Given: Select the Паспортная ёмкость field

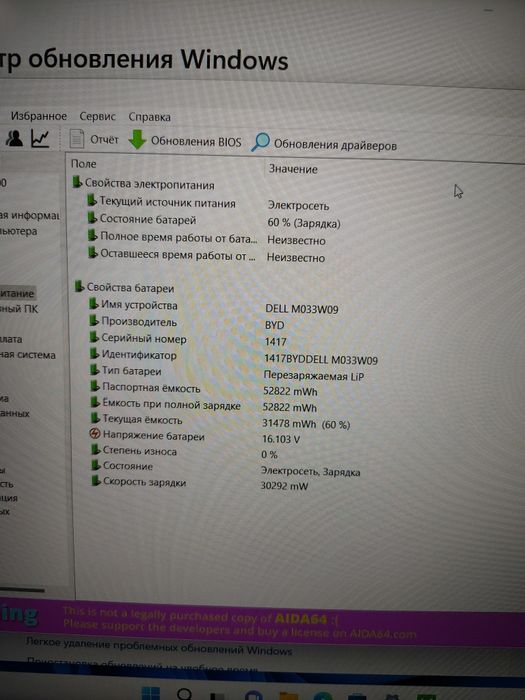Looking at the screenshot, I should (x=151, y=388).
